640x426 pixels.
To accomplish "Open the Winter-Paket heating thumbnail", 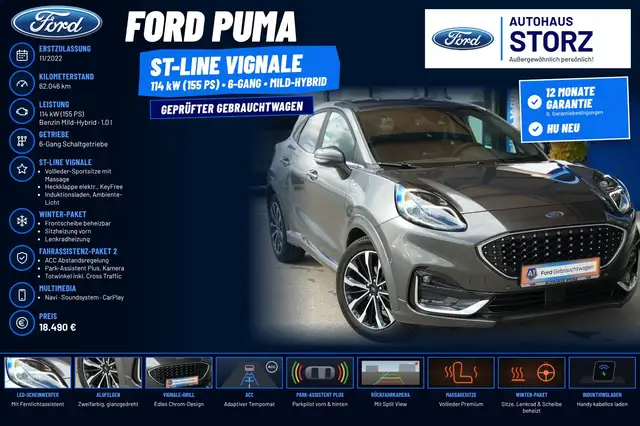I will tap(531, 373).
